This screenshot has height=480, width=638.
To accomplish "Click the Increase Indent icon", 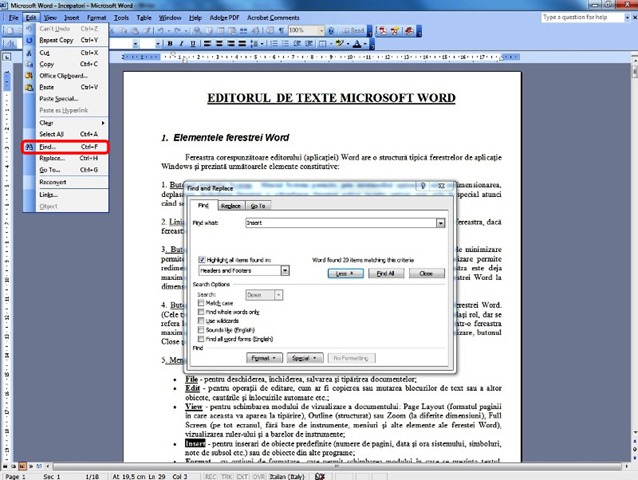I will 309,44.
